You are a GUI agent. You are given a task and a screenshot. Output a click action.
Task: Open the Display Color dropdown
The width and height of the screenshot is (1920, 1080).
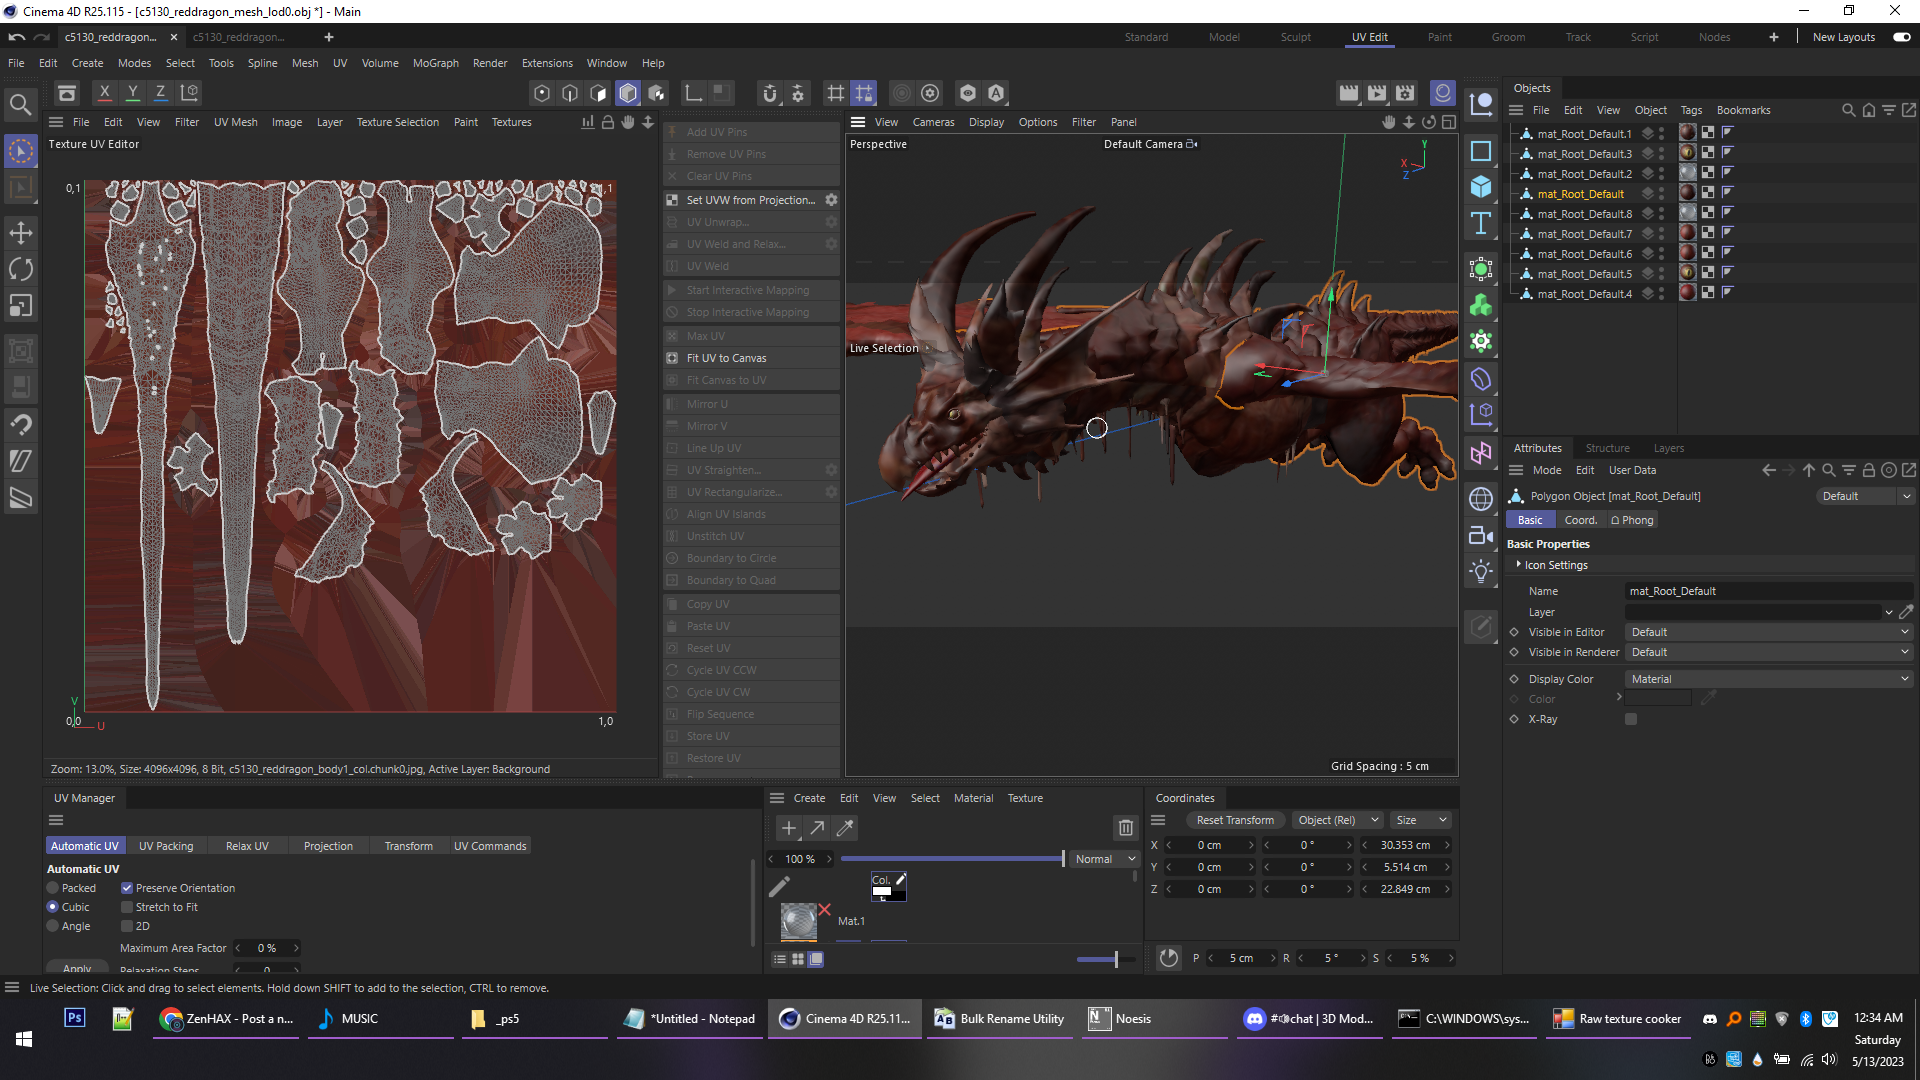pos(1770,679)
